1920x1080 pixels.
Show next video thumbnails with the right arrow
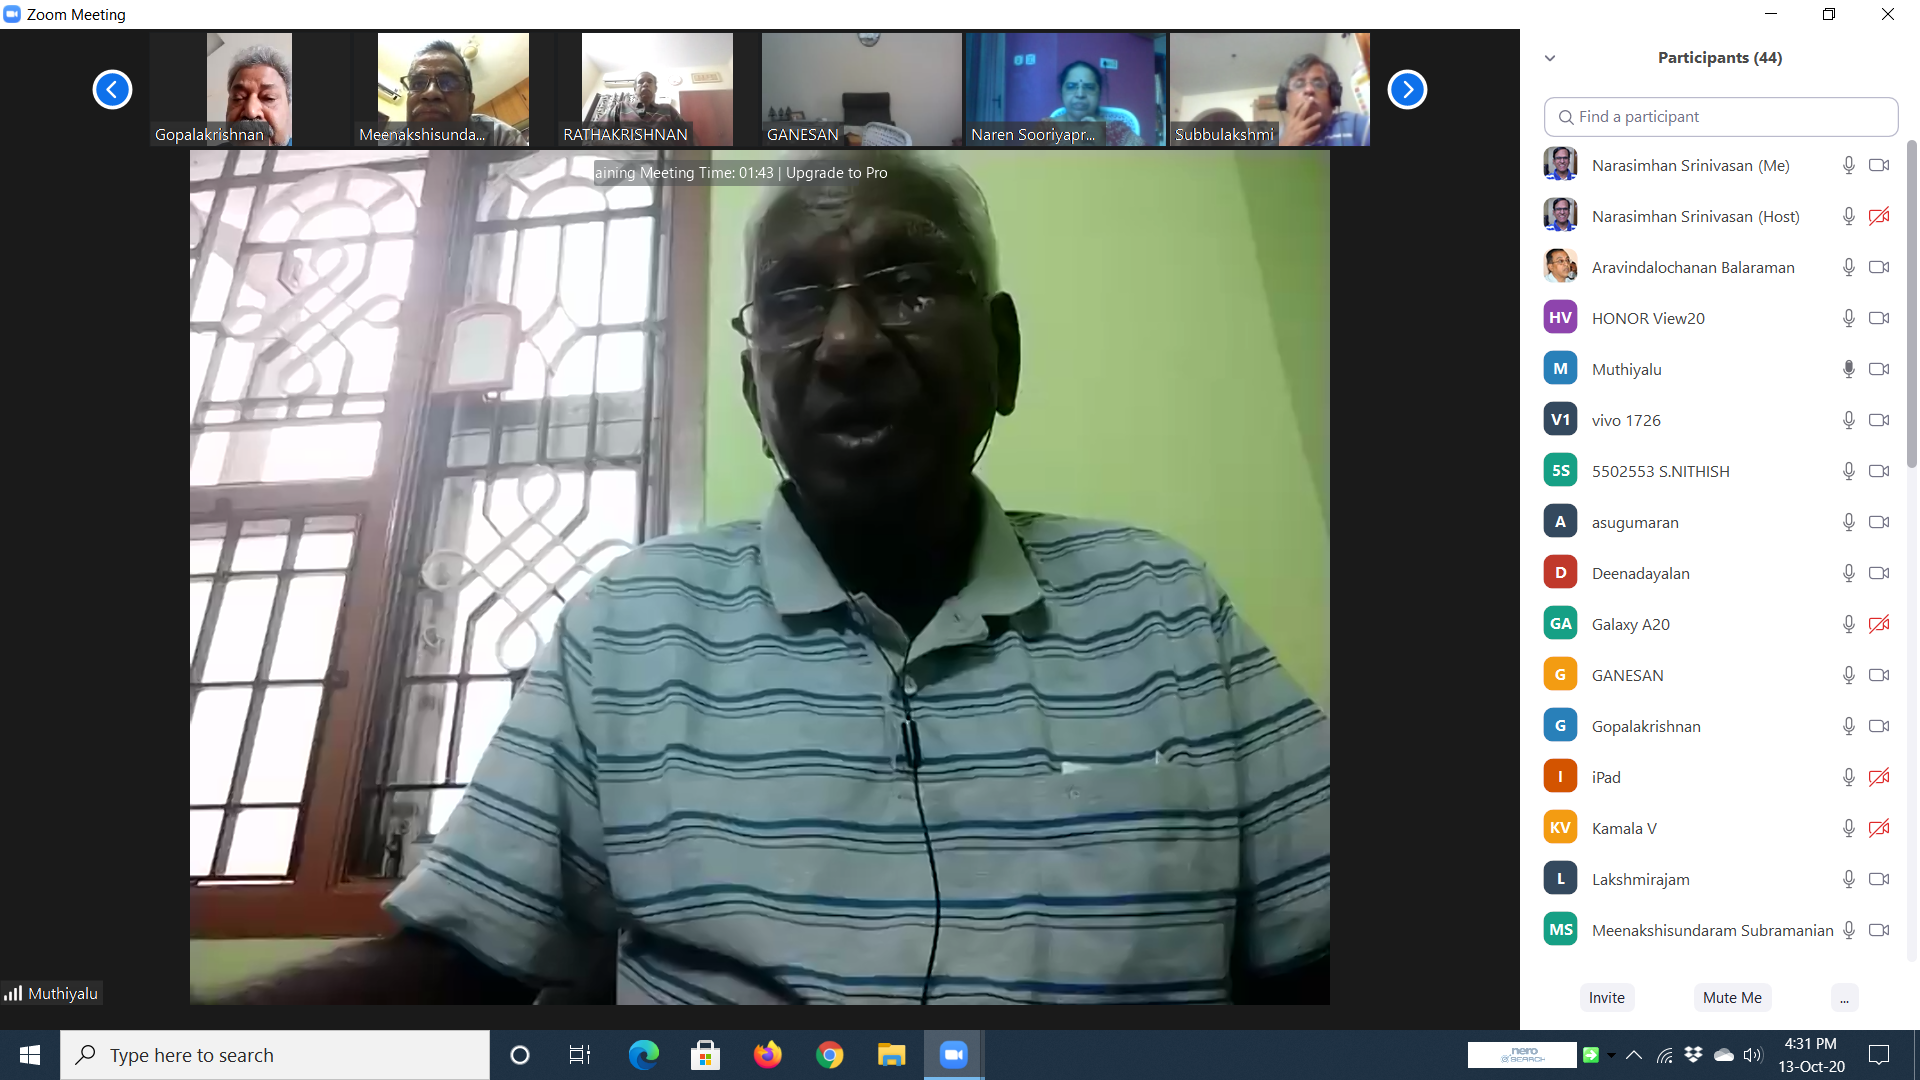(1406, 90)
